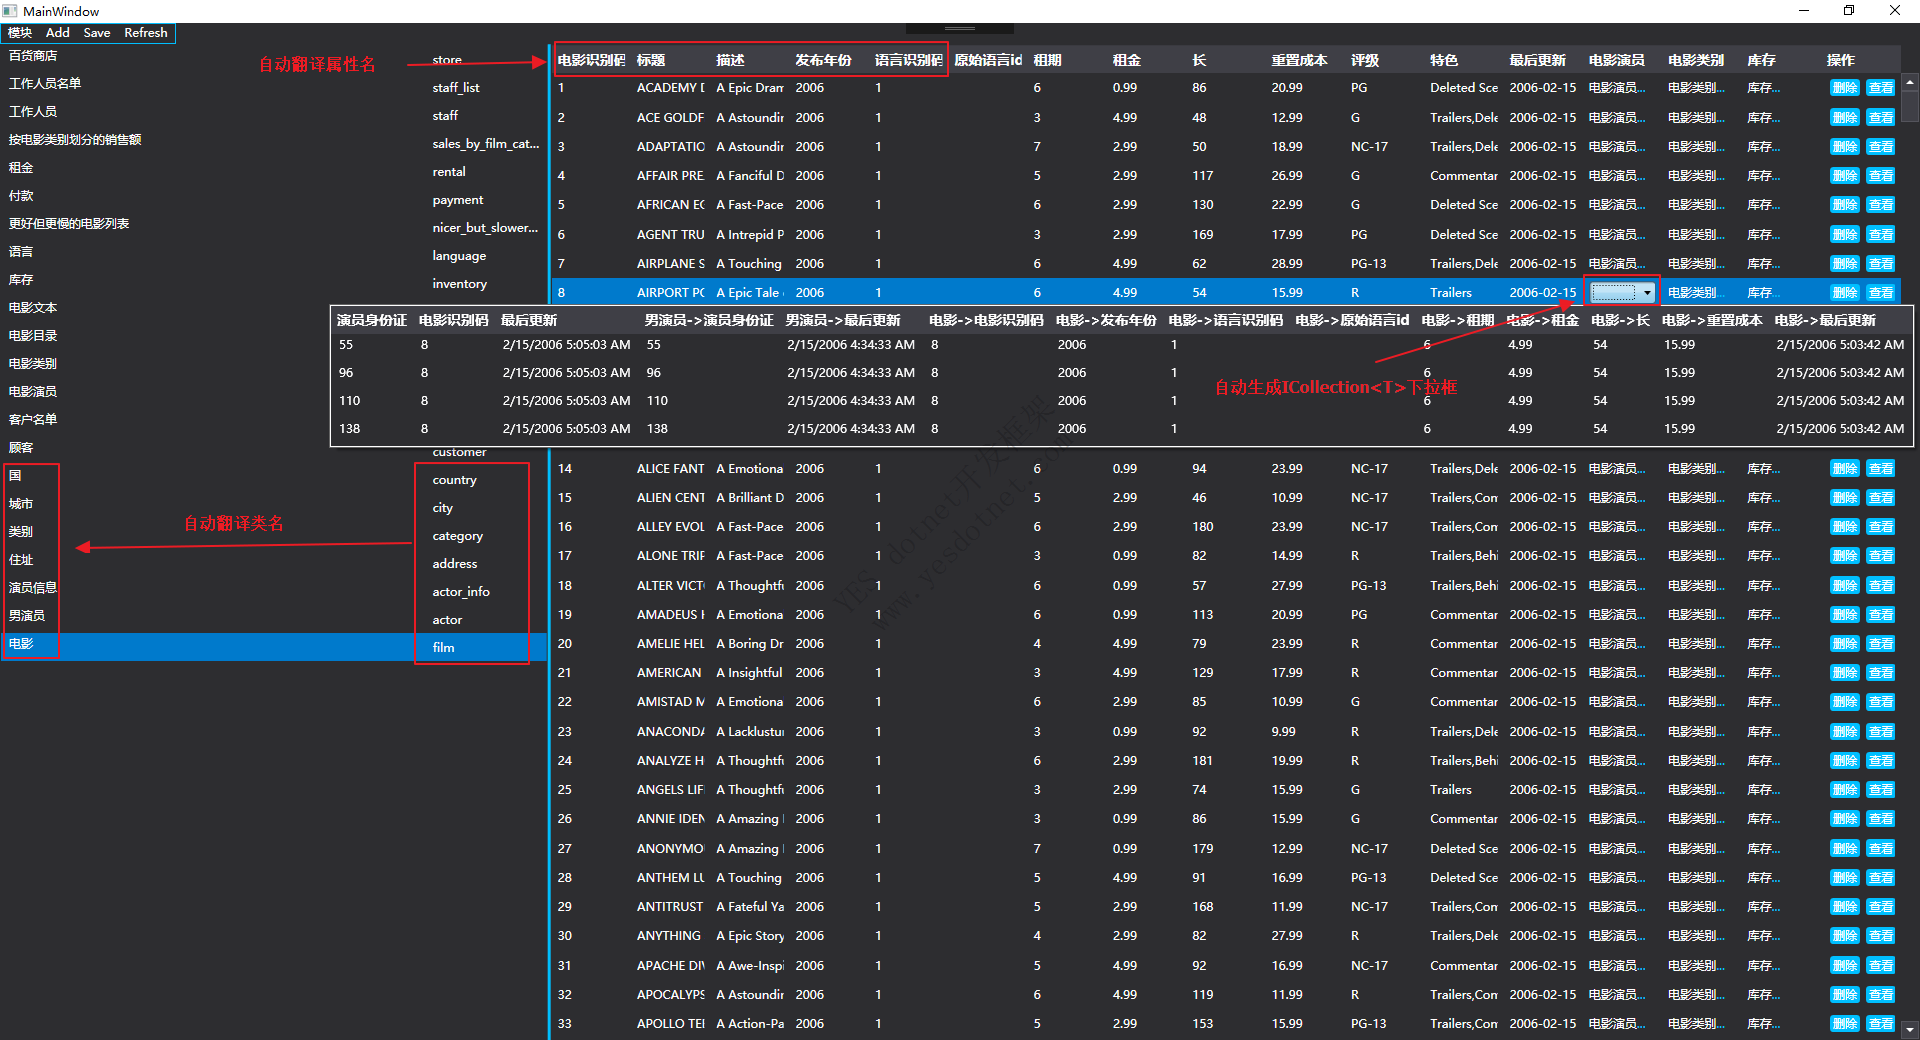
Task: Click 演员身份证 header in dropdown popup
Action: pos(372,321)
